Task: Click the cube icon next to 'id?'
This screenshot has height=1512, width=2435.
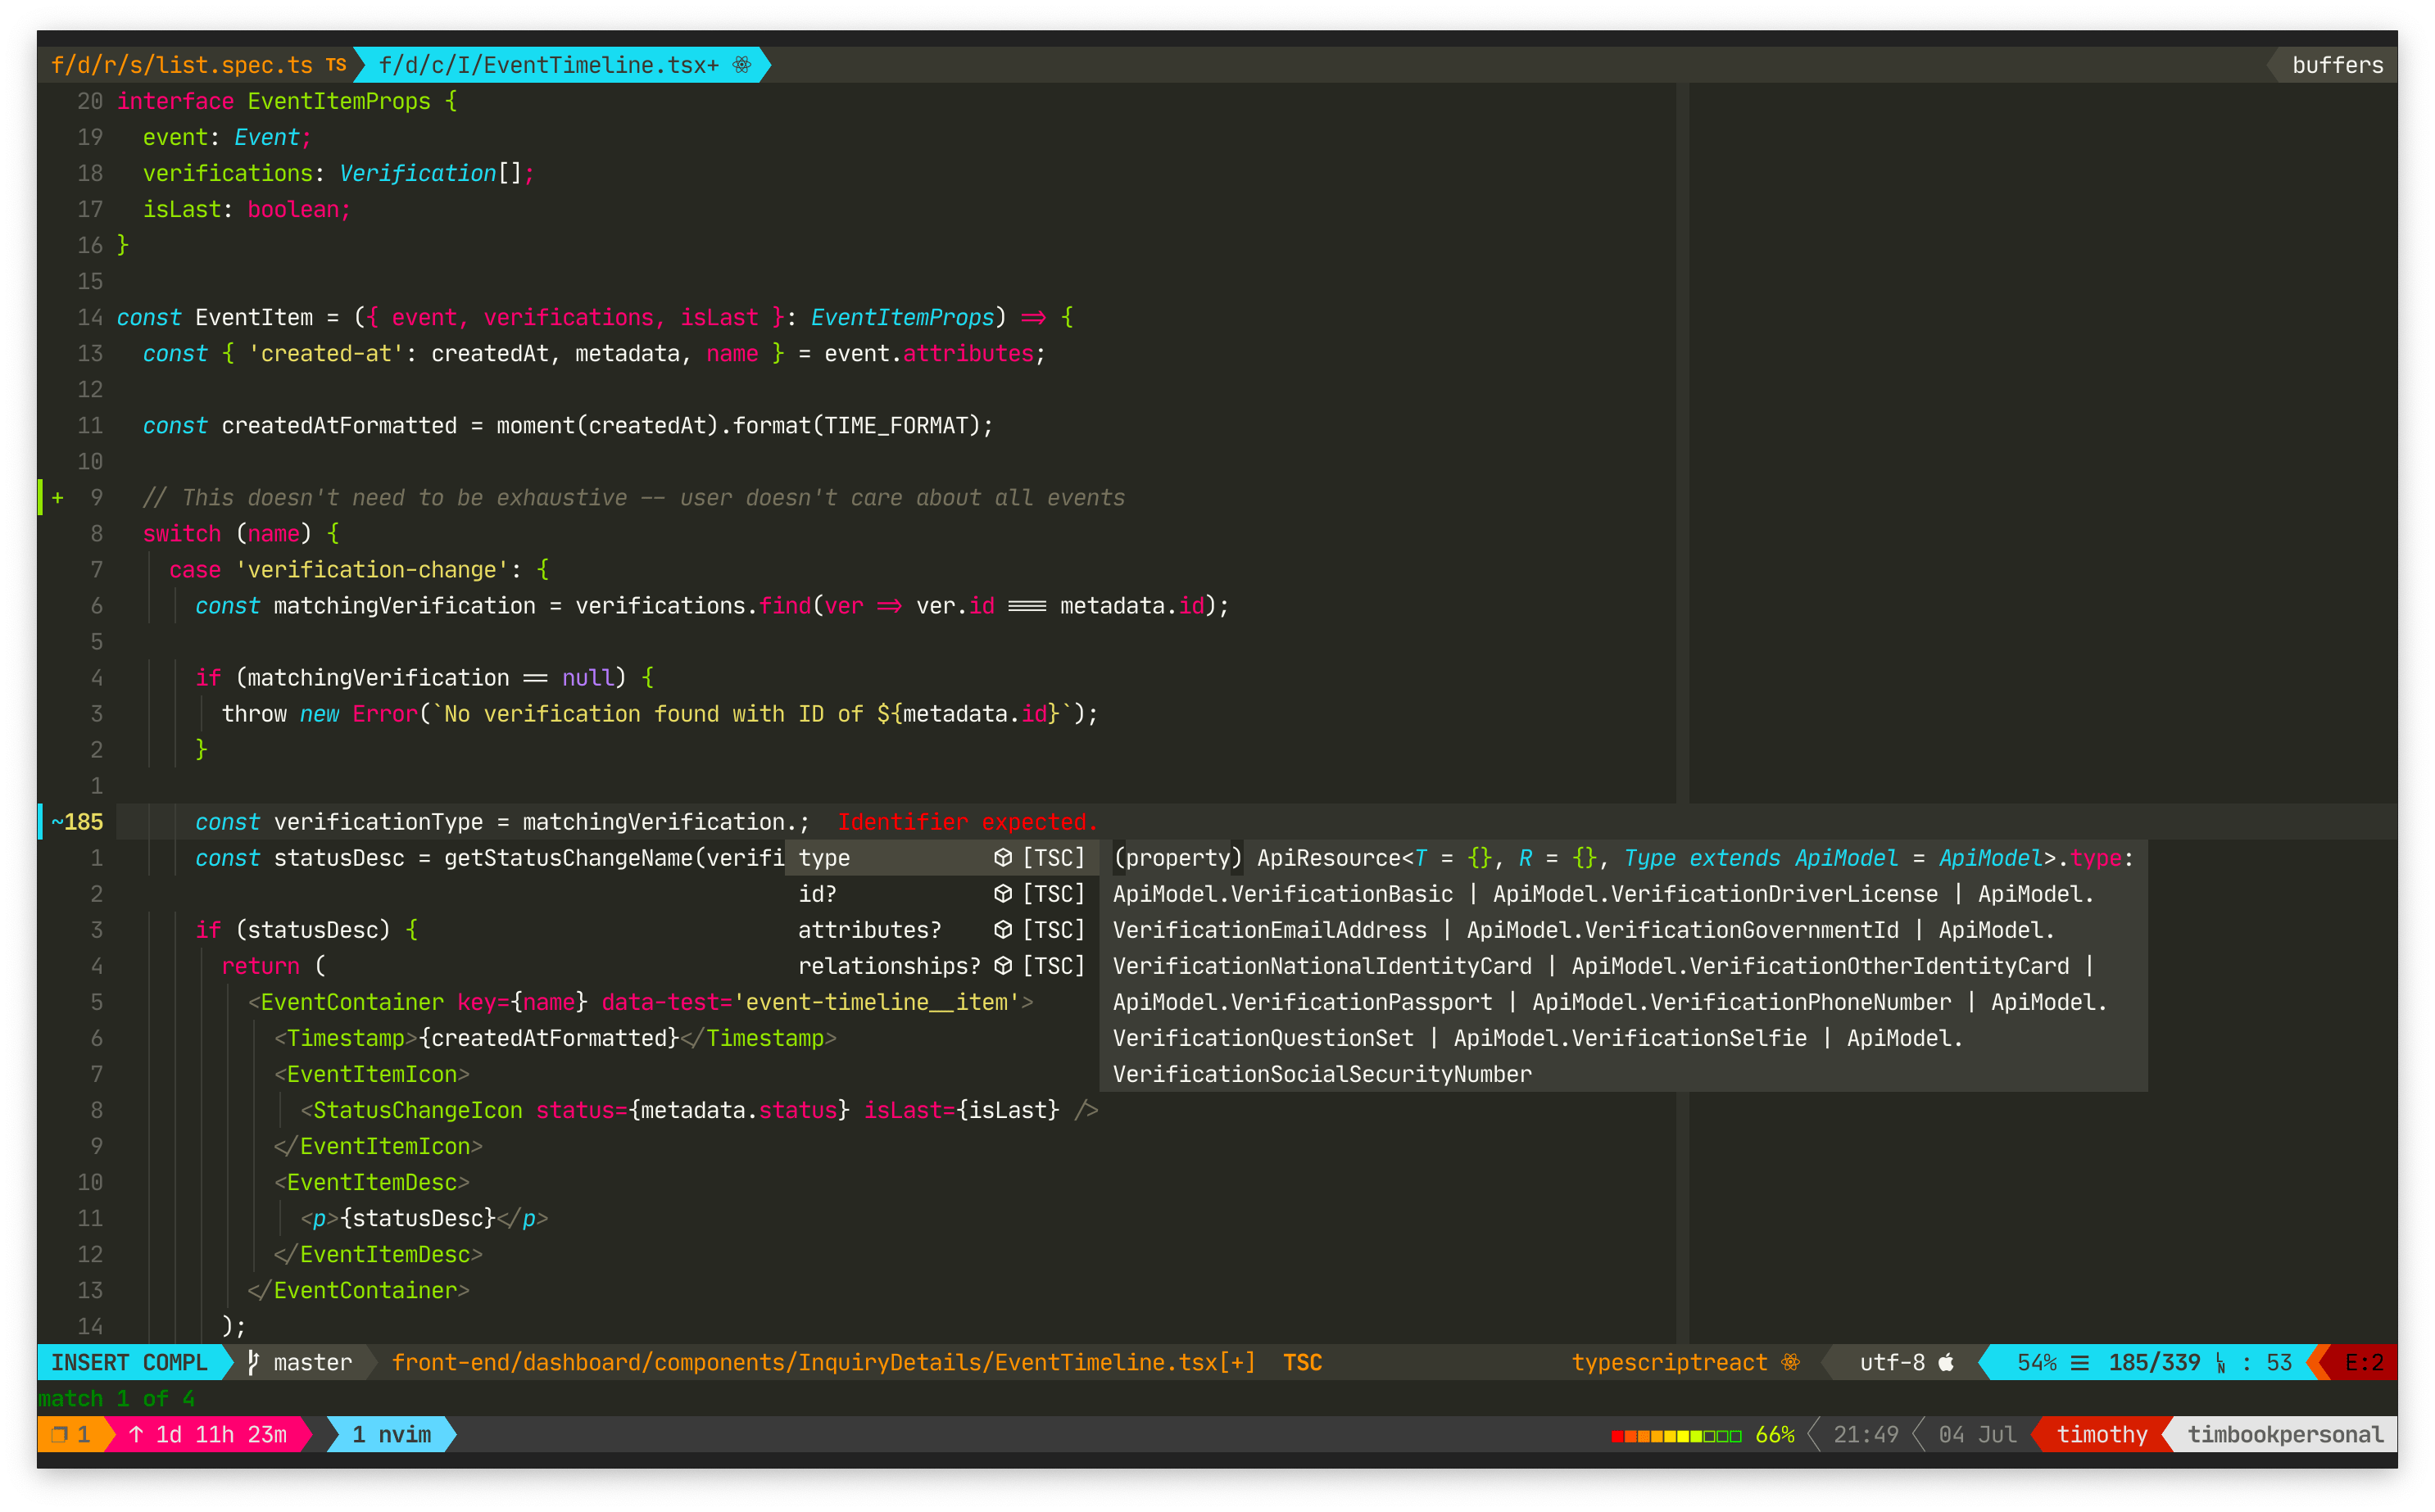Action: coord(1002,893)
